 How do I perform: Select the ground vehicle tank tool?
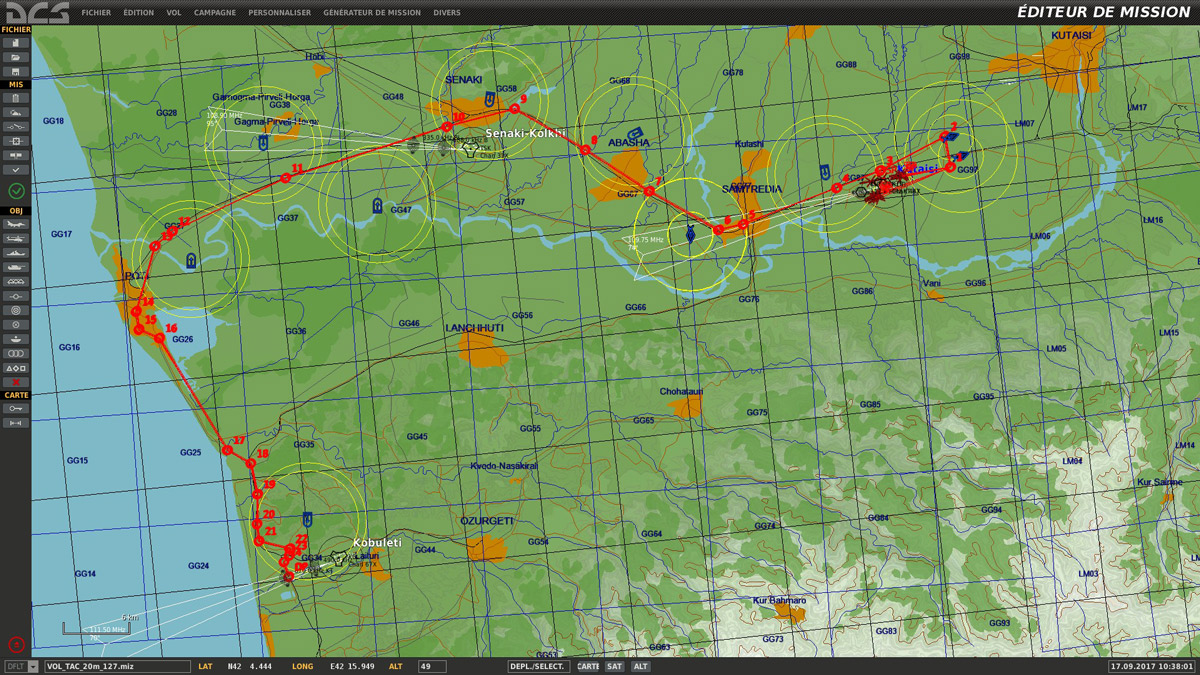click(x=16, y=268)
